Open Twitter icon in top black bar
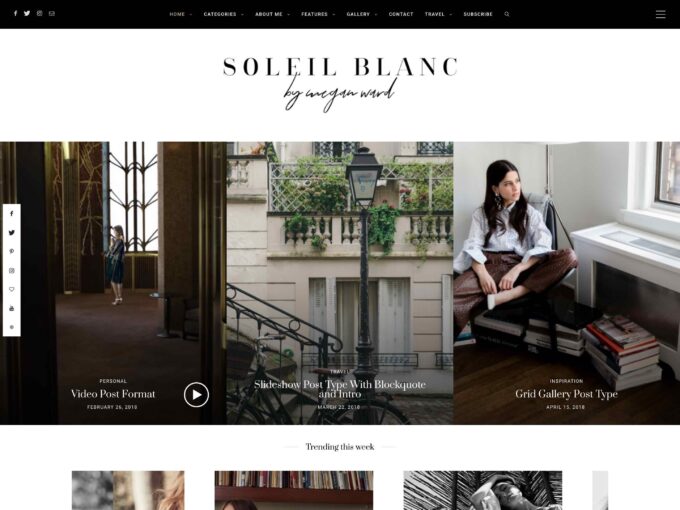 click(x=27, y=13)
